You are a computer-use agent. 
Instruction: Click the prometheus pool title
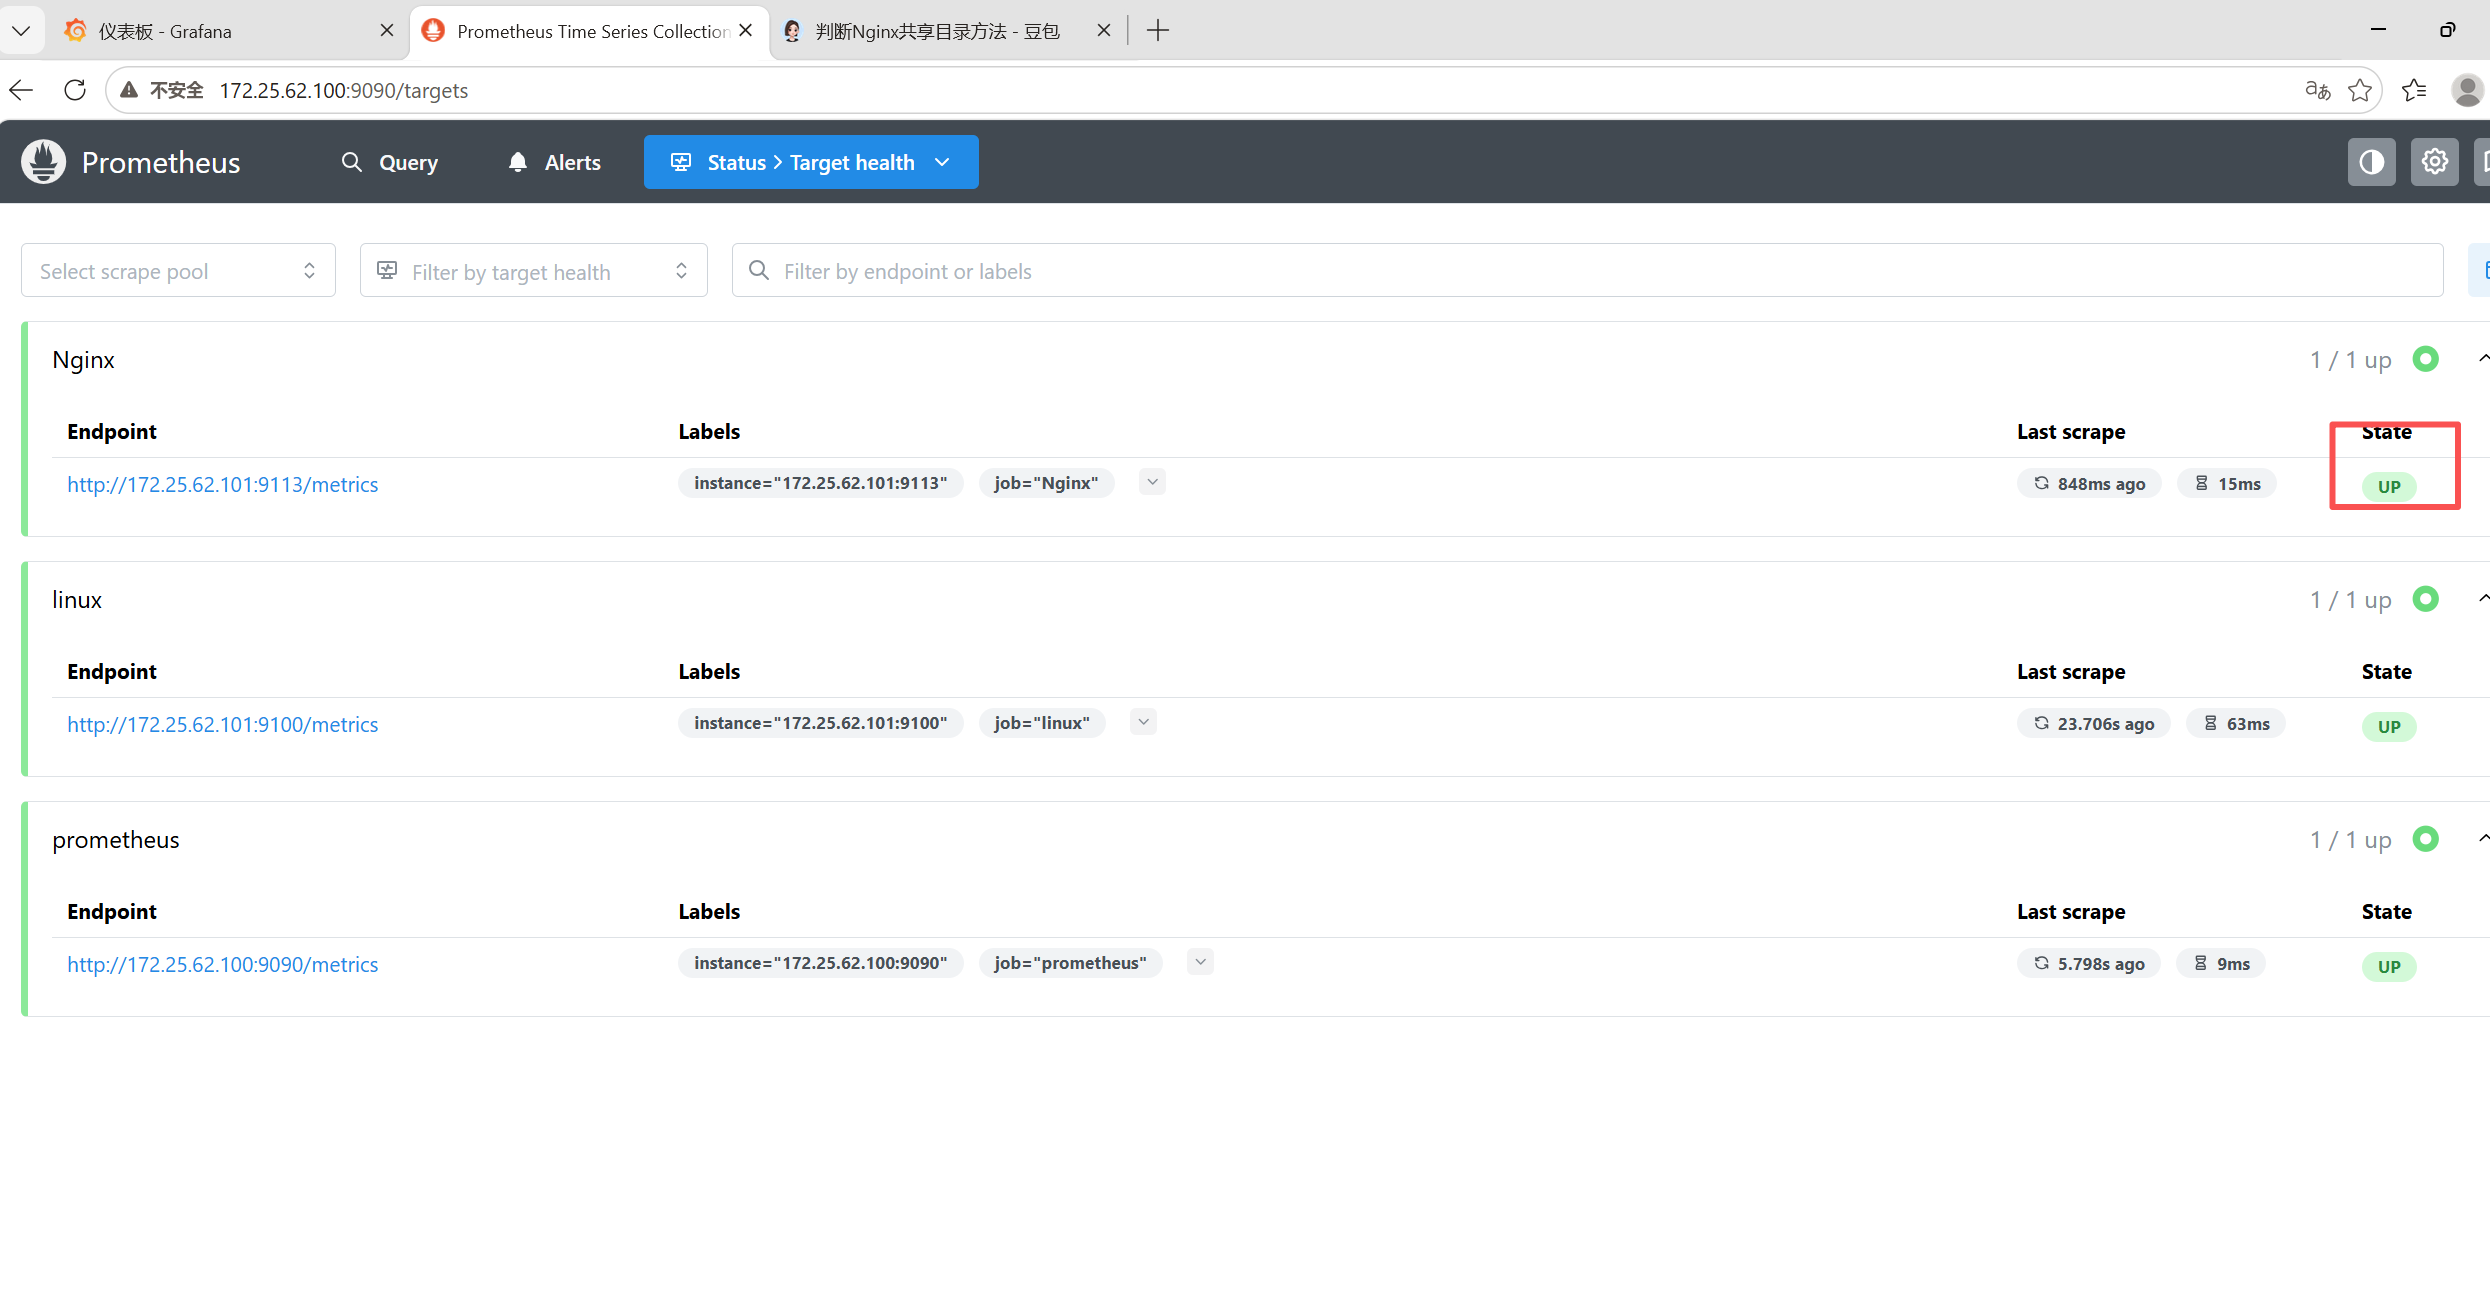(116, 840)
